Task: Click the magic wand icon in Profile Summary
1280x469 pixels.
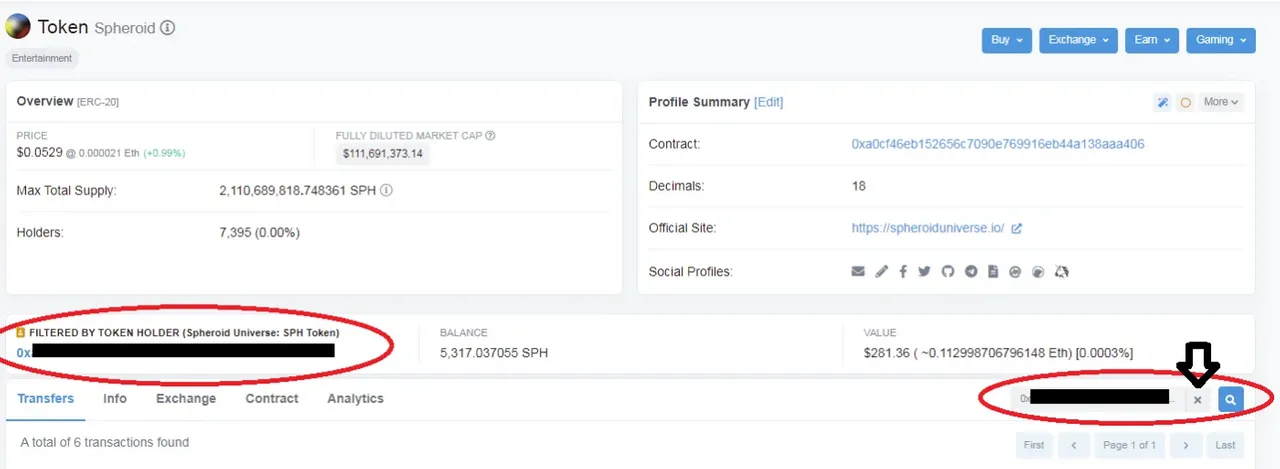Action: pyautogui.click(x=1162, y=102)
